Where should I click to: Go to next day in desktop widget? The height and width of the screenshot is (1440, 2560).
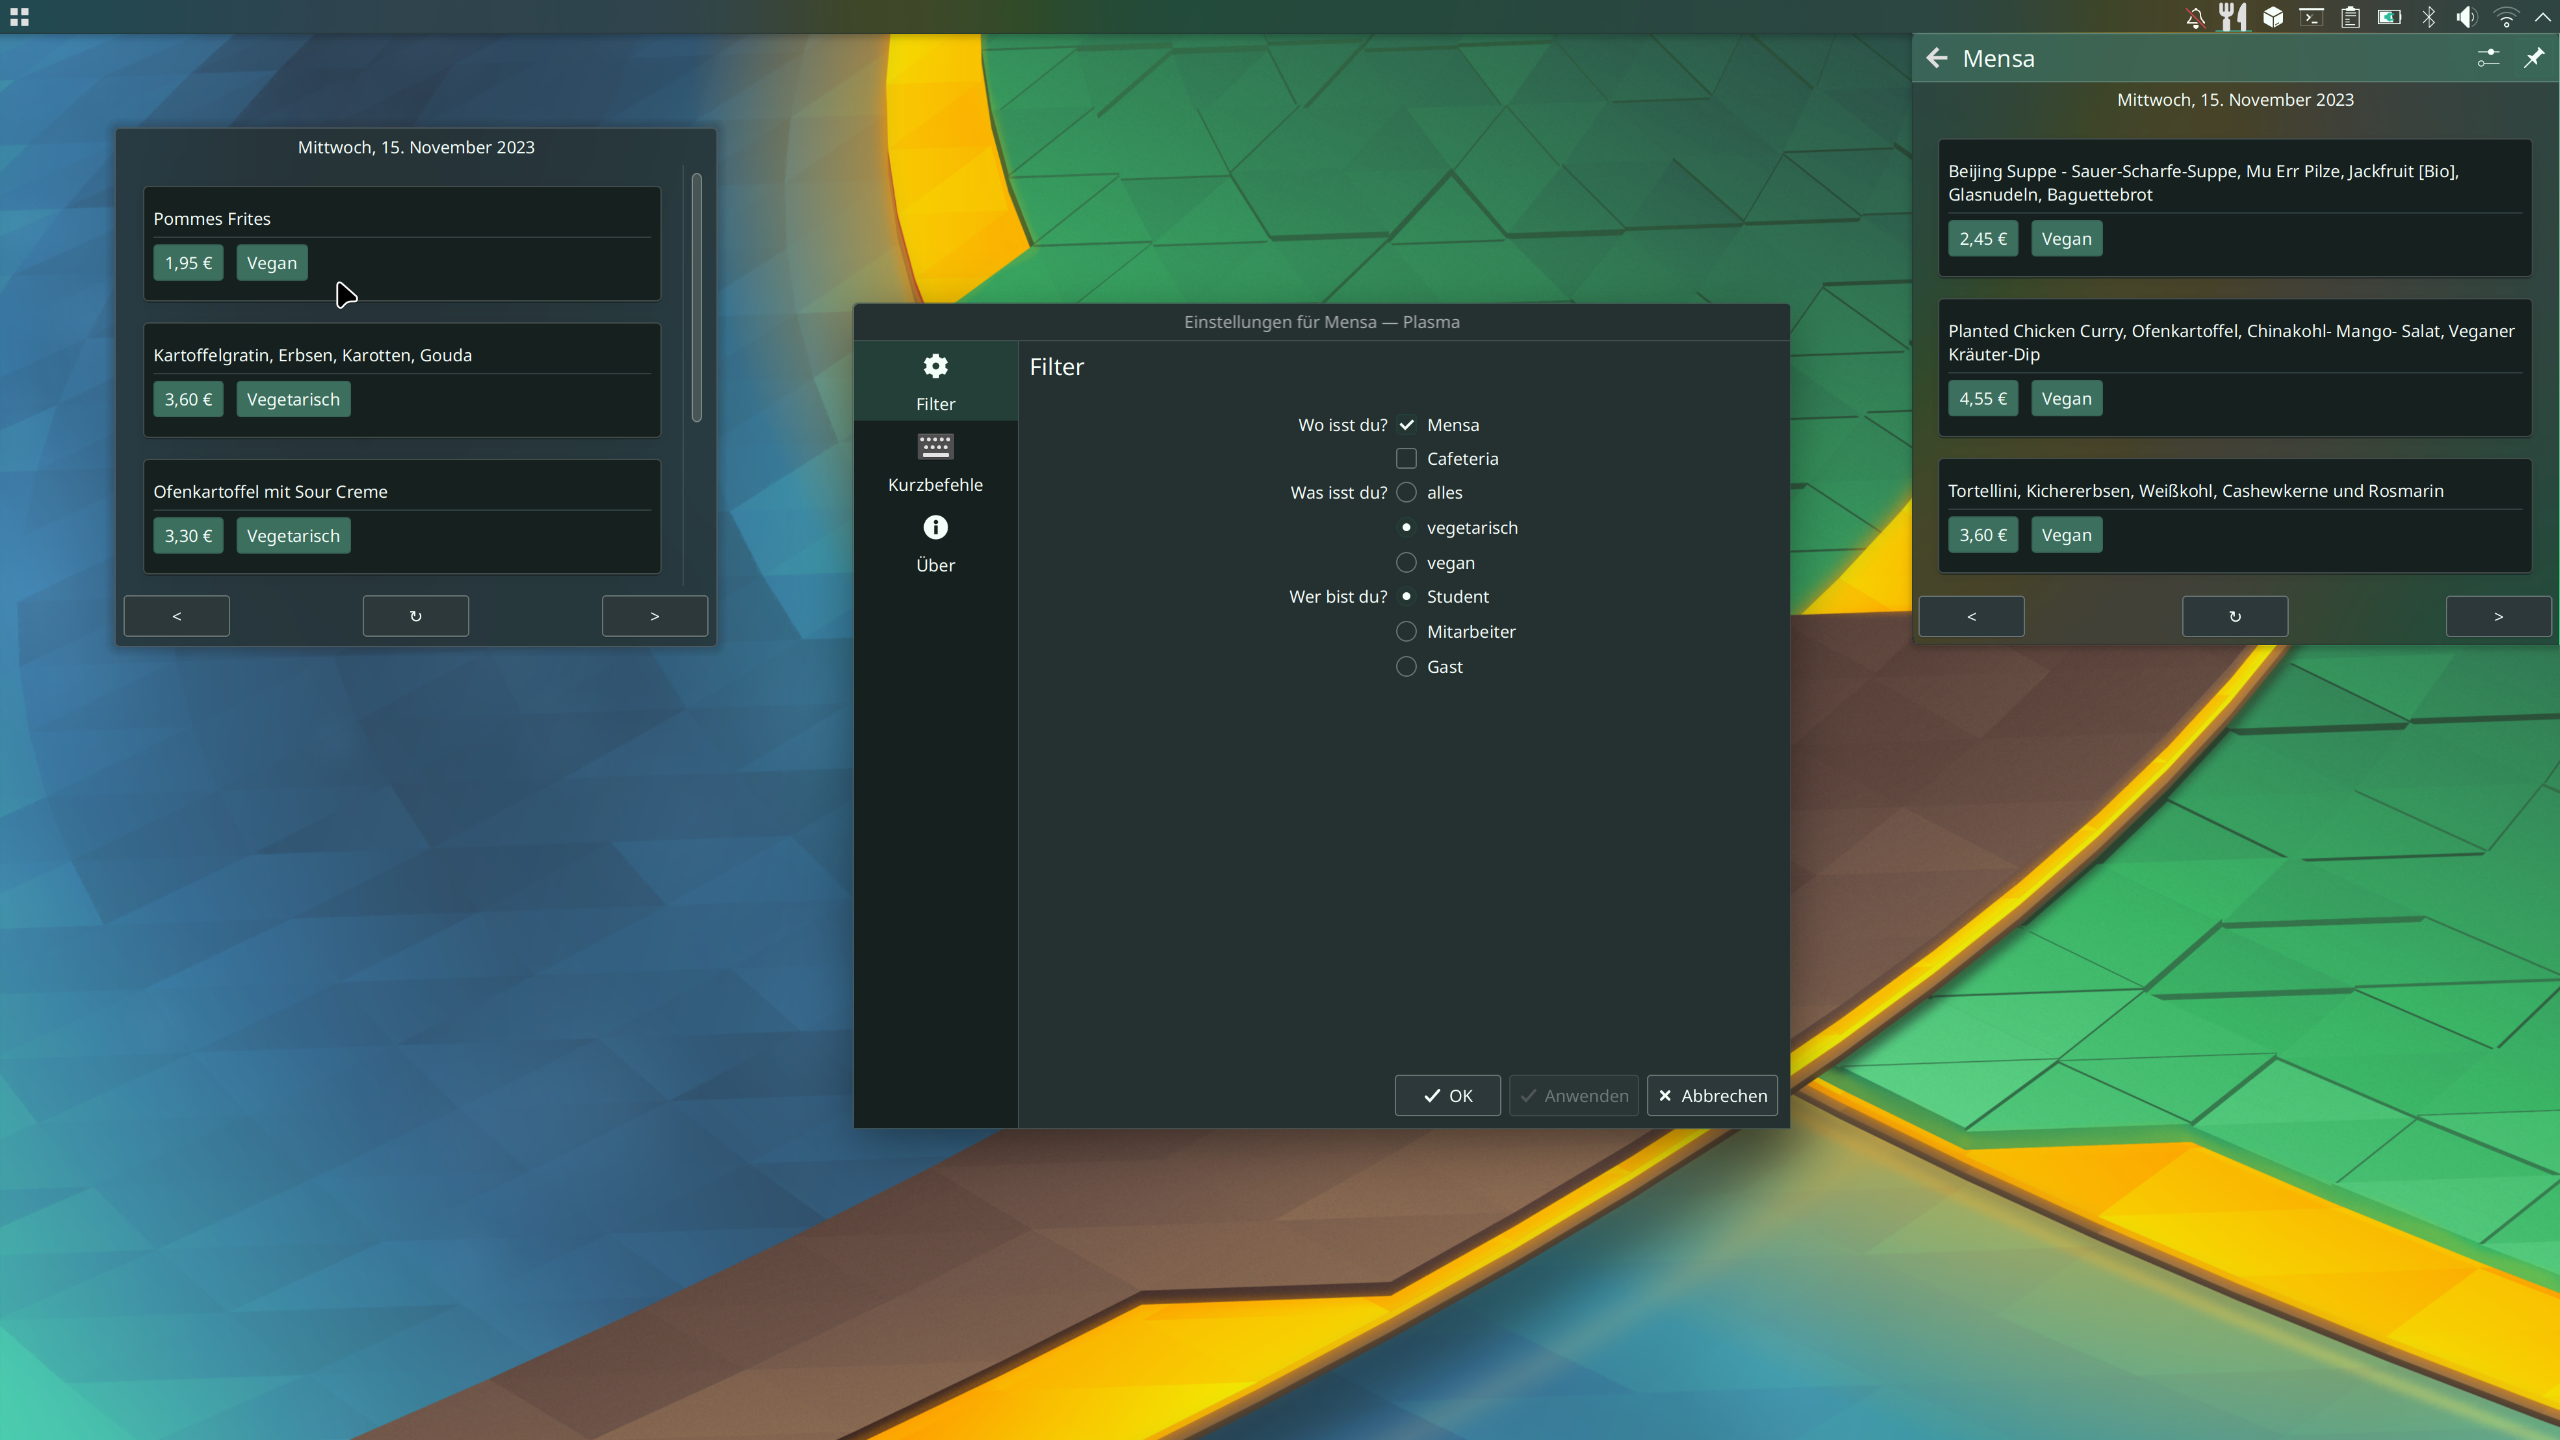655,616
